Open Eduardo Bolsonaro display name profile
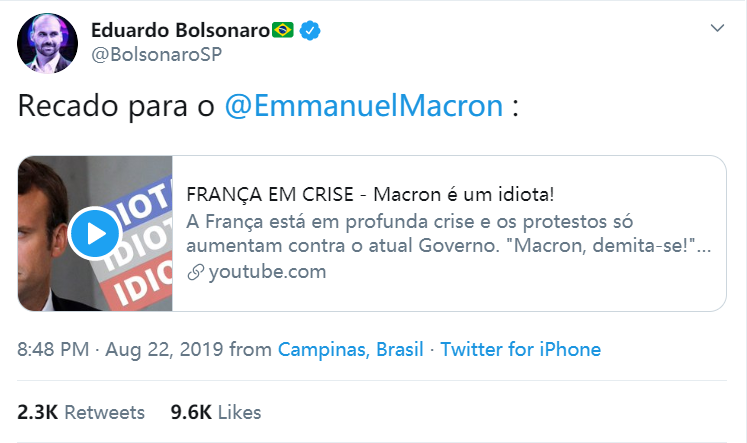 click(179, 31)
